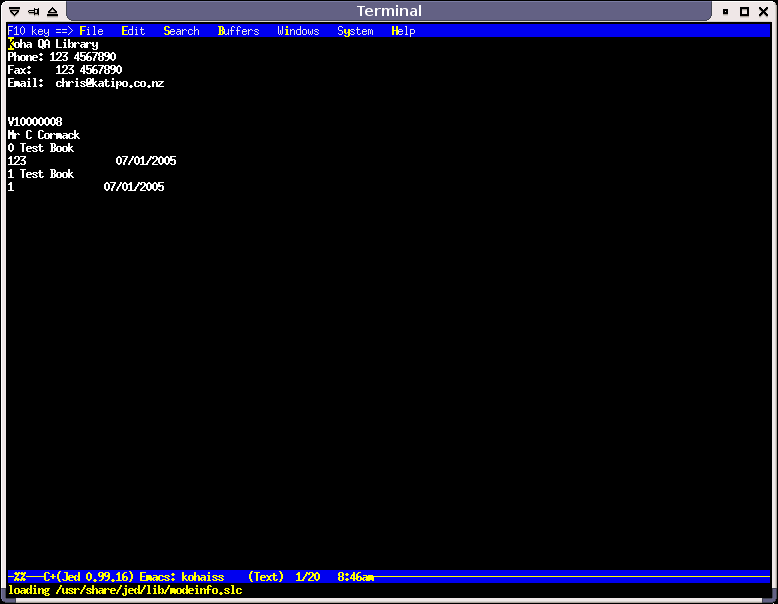Open the window menu icon in title bar
The image size is (778, 604).
tap(14, 11)
